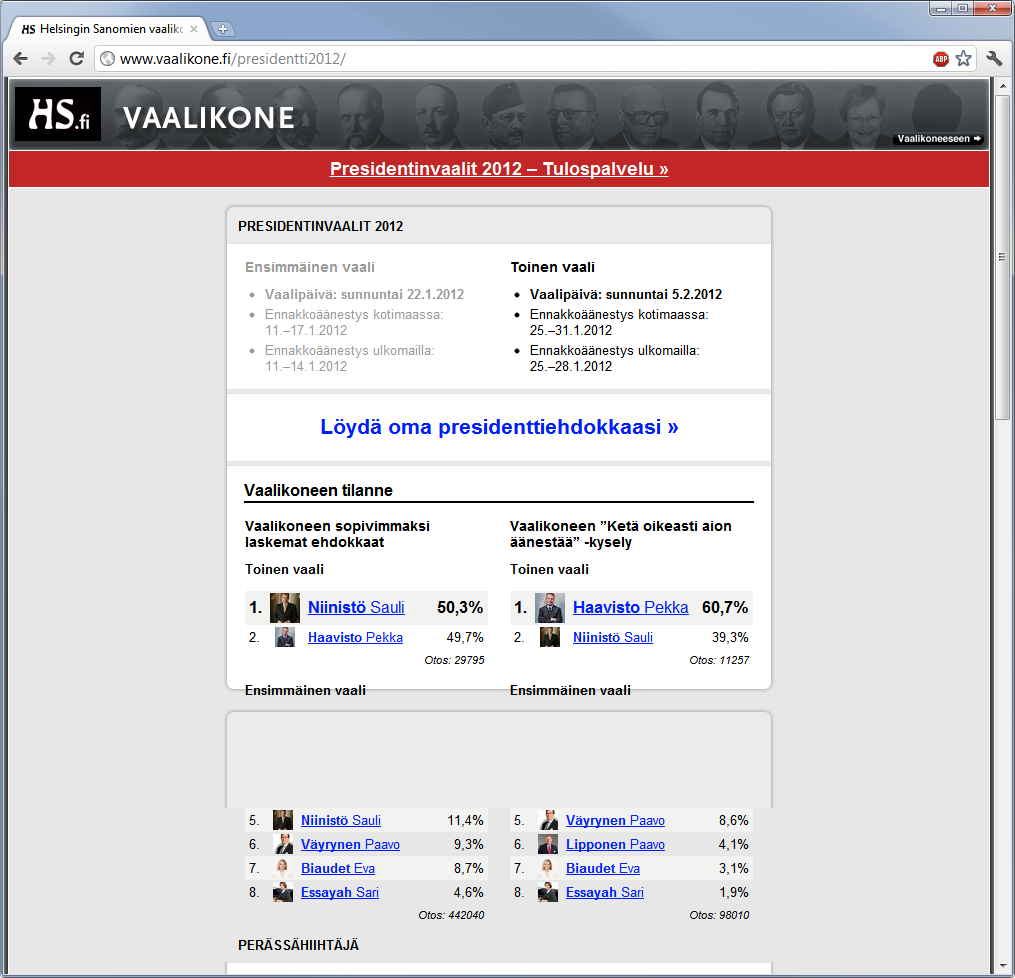Click Niinistö photo beside 39,3%
This screenshot has width=1015, height=978.
tap(550, 638)
